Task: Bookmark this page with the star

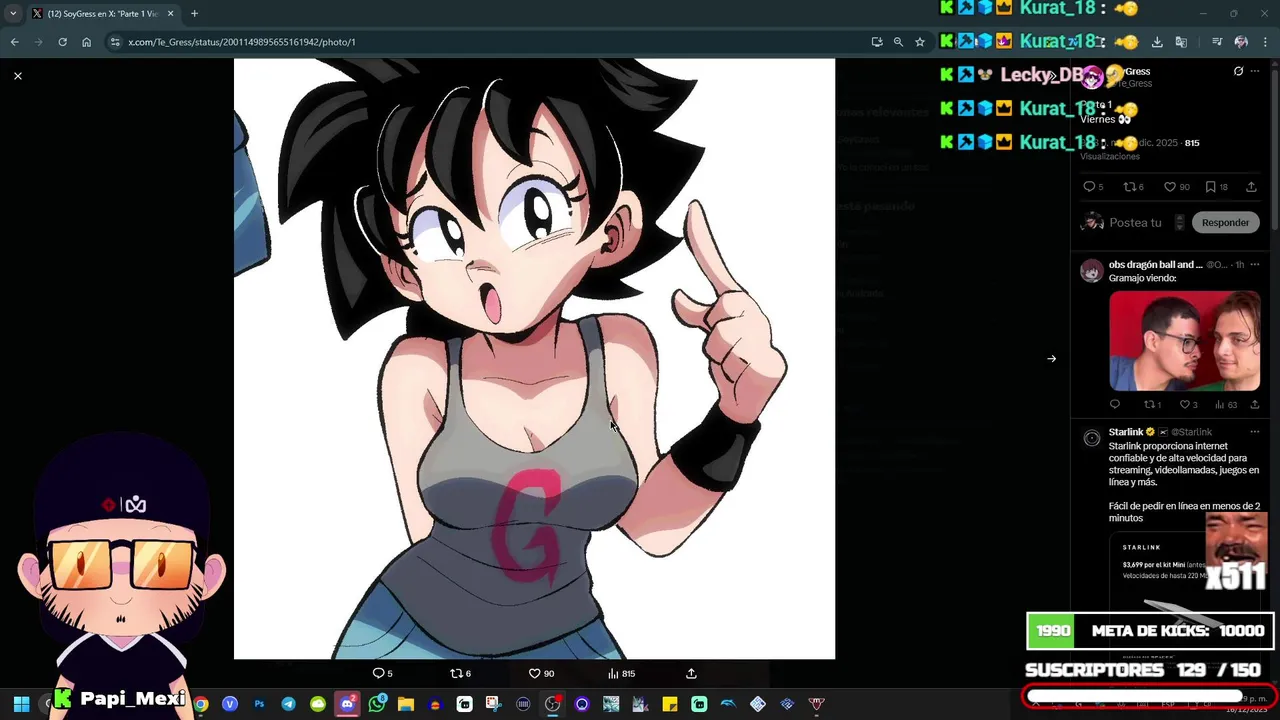Action: [920, 42]
